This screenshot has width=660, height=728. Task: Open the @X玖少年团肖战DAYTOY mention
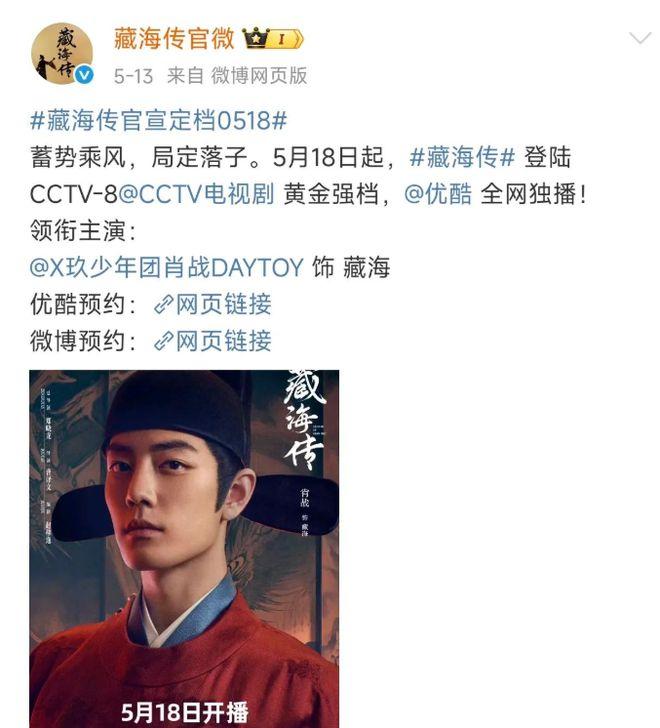tap(167, 267)
